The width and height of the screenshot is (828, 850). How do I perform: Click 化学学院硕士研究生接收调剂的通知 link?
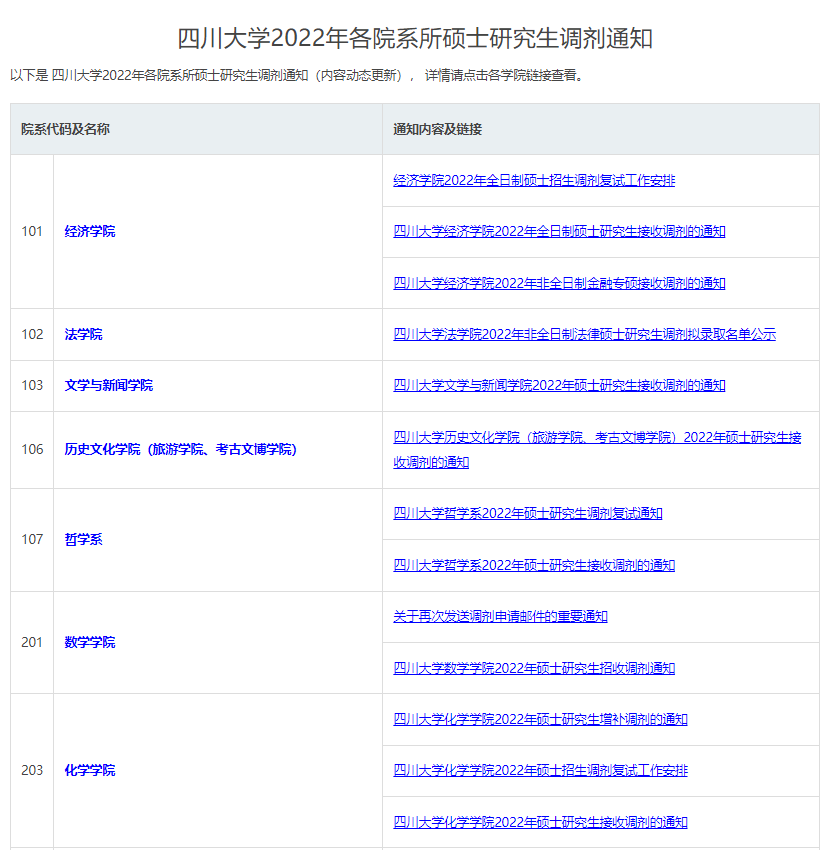click(540, 822)
